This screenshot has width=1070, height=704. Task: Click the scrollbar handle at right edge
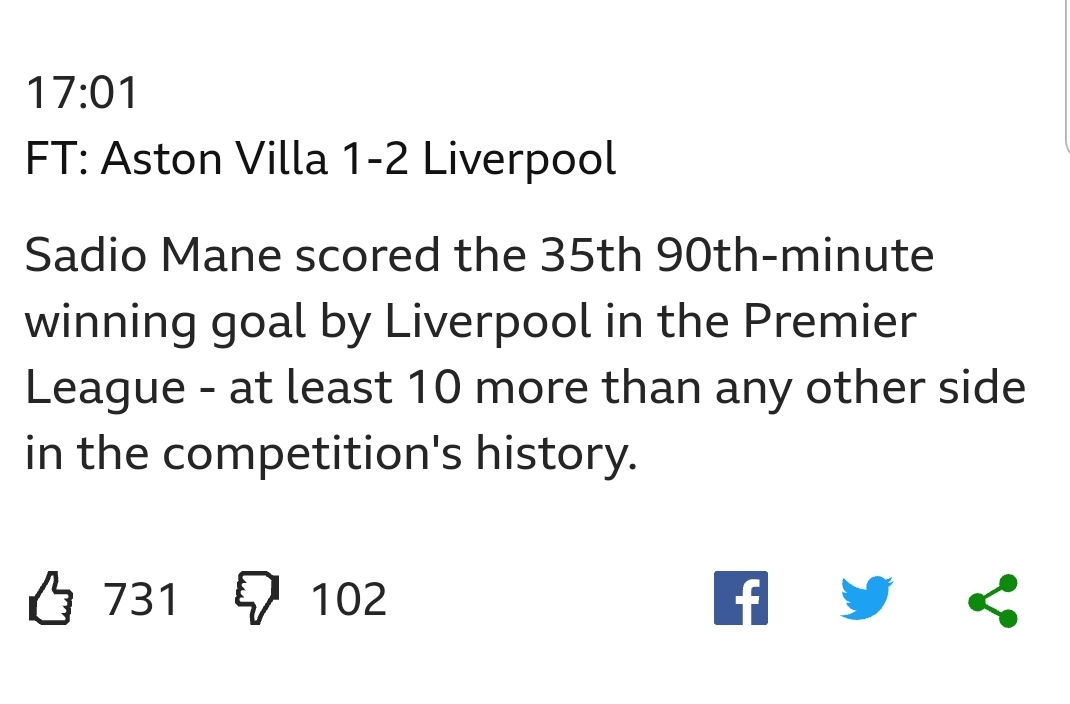(x=1067, y=75)
